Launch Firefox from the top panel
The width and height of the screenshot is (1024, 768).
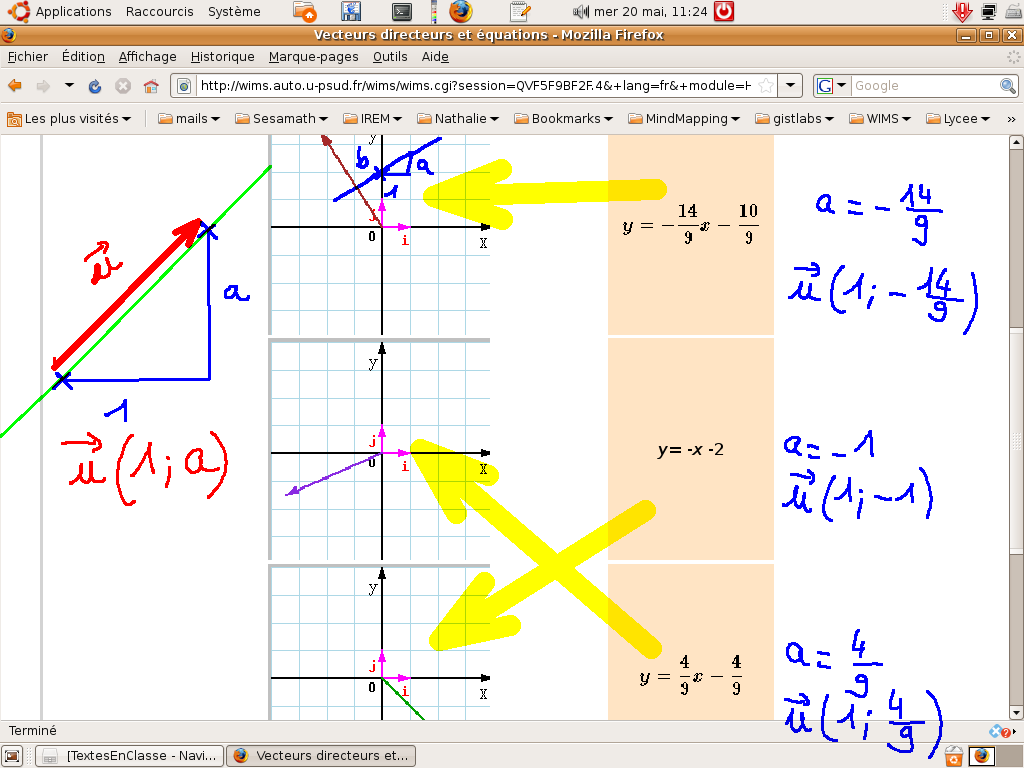click(x=460, y=12)
